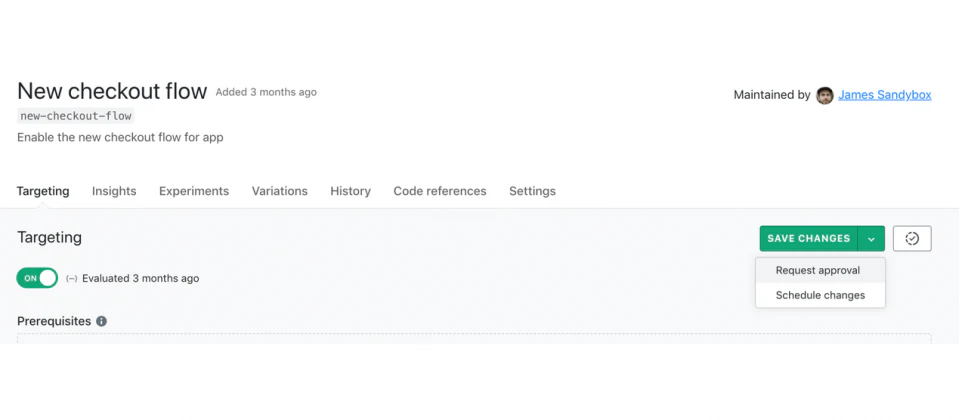959x420 pixels.
Task: Click the evaluation status icon beside Evaluated
Action: (72, 279)
